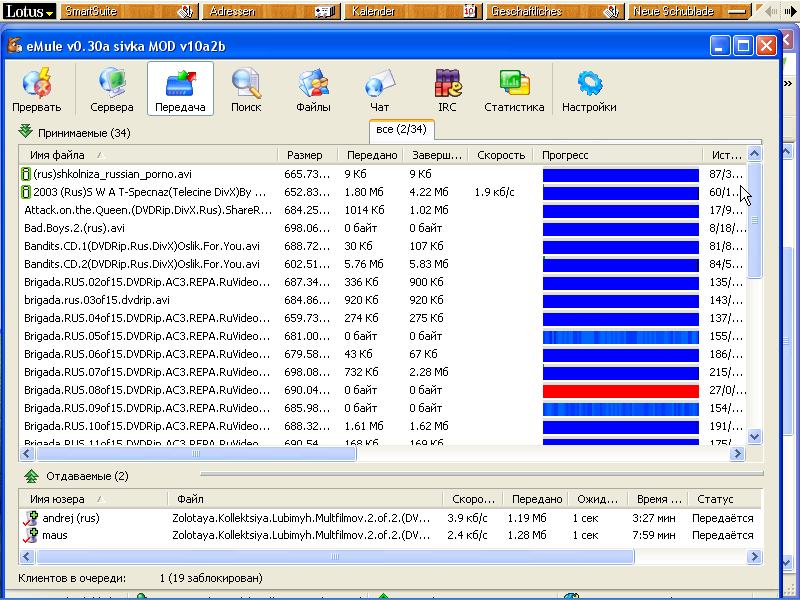The image size is (800, 600).
Task: Click the Клиентов в очереди status text
Action: 72,578
